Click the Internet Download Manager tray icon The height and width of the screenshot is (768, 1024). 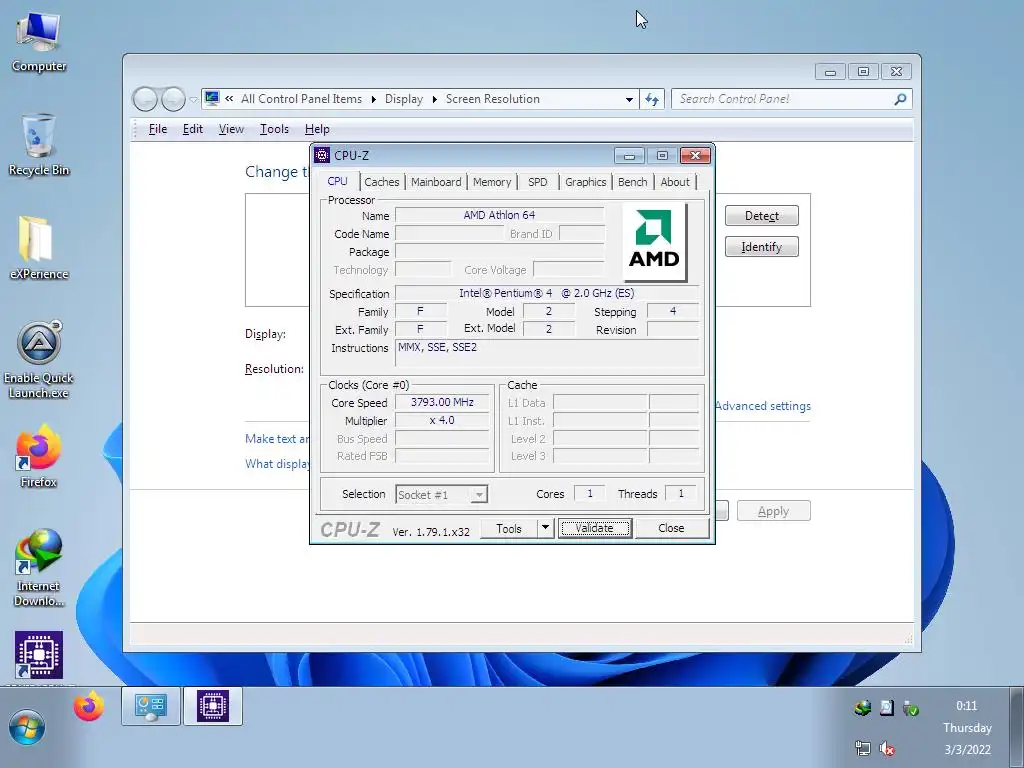point(863,707)
